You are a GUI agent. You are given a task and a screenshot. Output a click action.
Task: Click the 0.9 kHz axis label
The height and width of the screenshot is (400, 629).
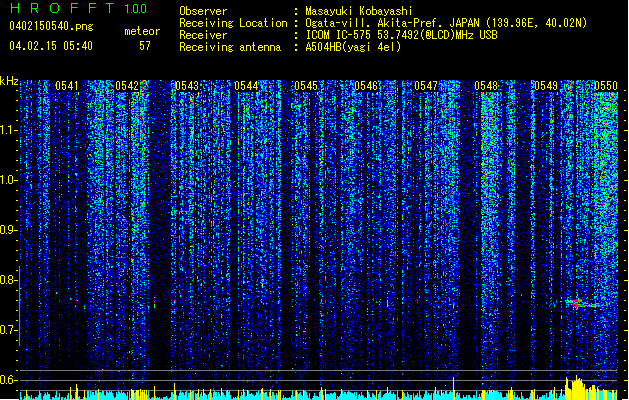tap(9, 230)
